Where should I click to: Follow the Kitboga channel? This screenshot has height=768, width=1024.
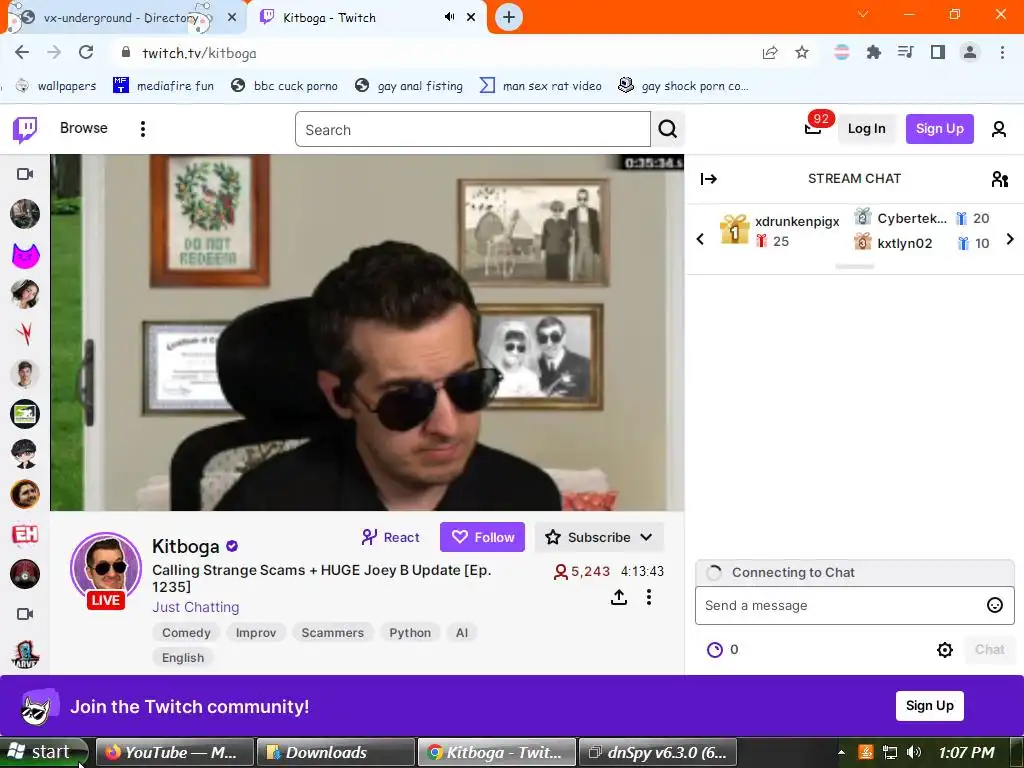coord(482,537)
